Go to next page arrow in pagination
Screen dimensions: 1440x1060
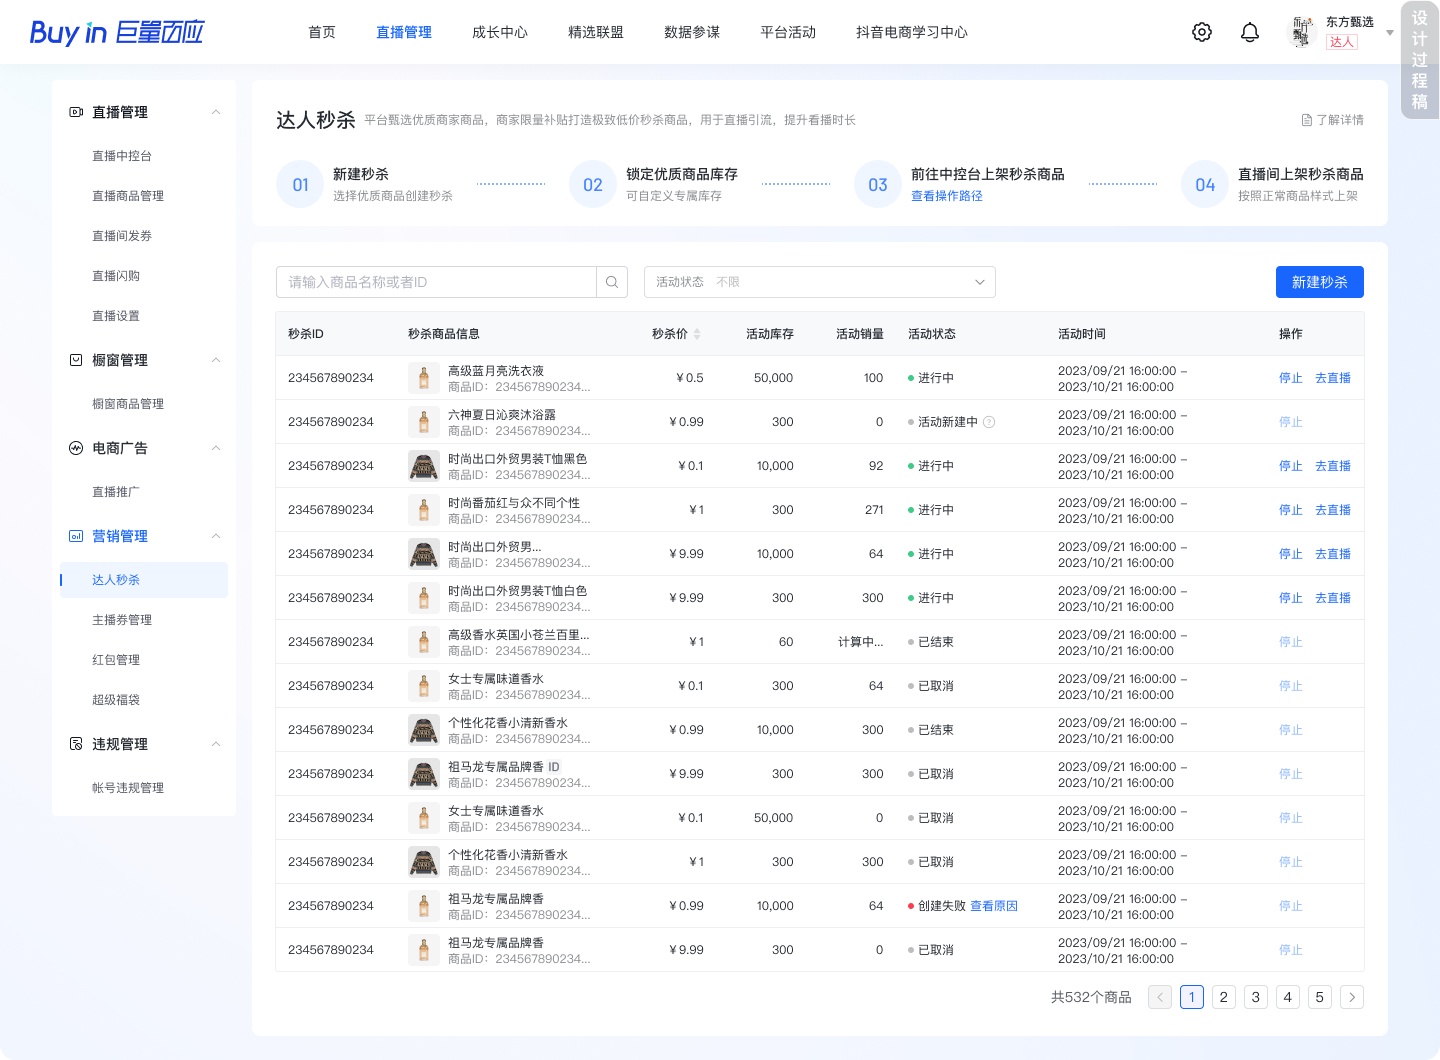point(1352,997)
